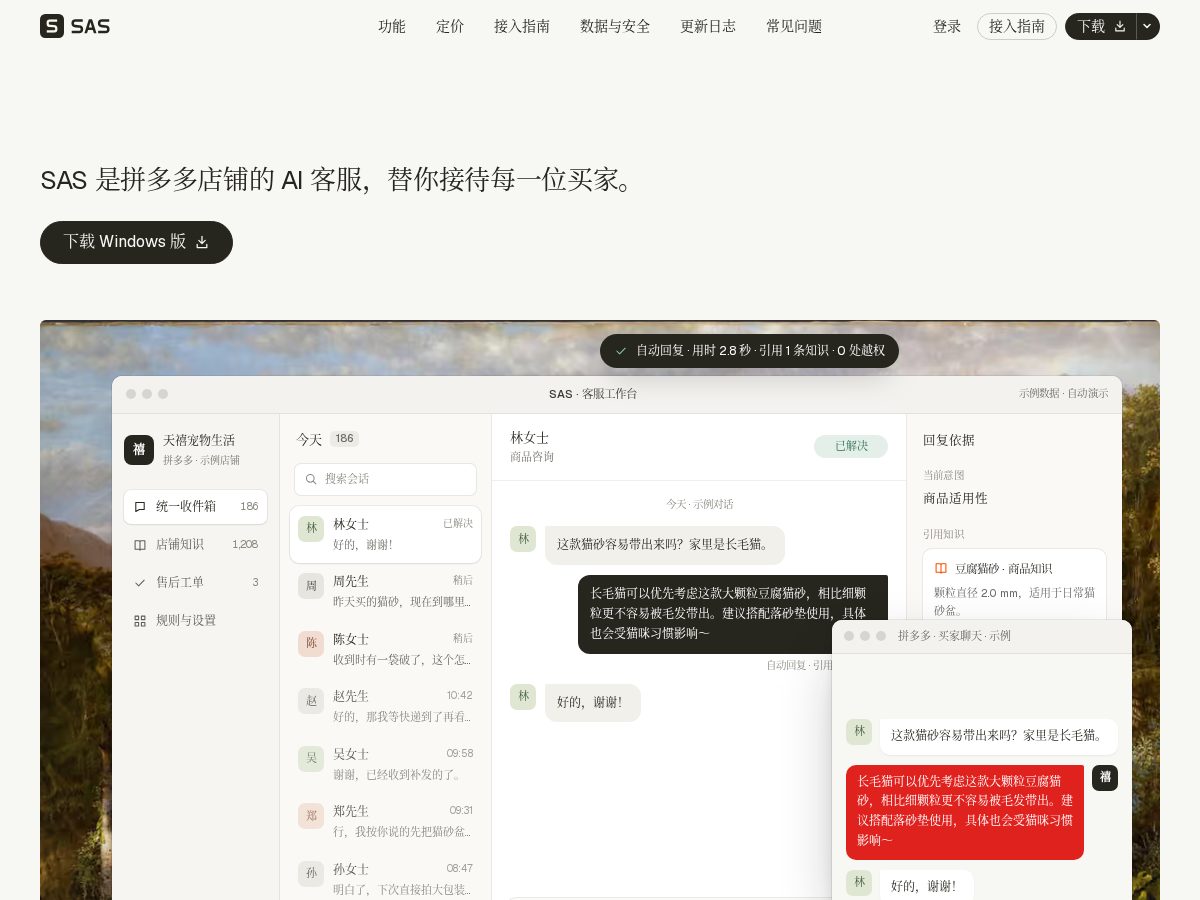Click the 豆腐猫砂 · 商品知识 card
This screenshot has height=900, width=1200.
click(1014, 586)
